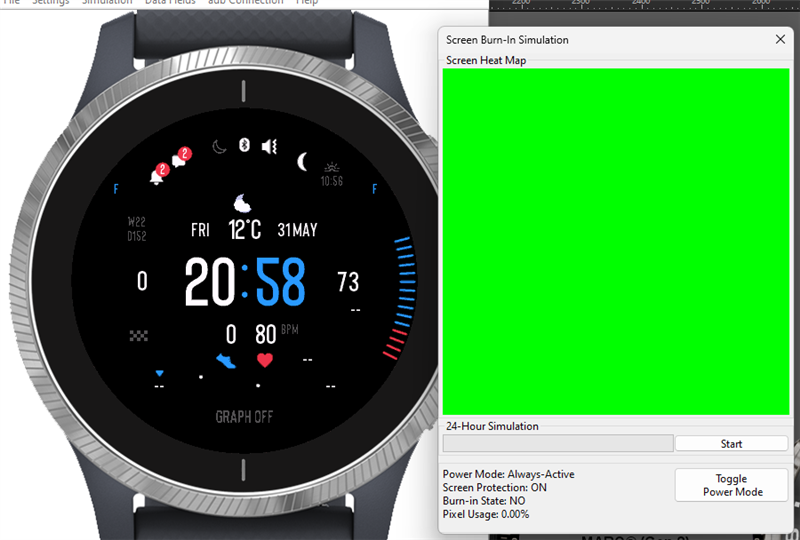Click the red heart rate icon
This screenshot has height=540, width=800.
click(265, 360)
